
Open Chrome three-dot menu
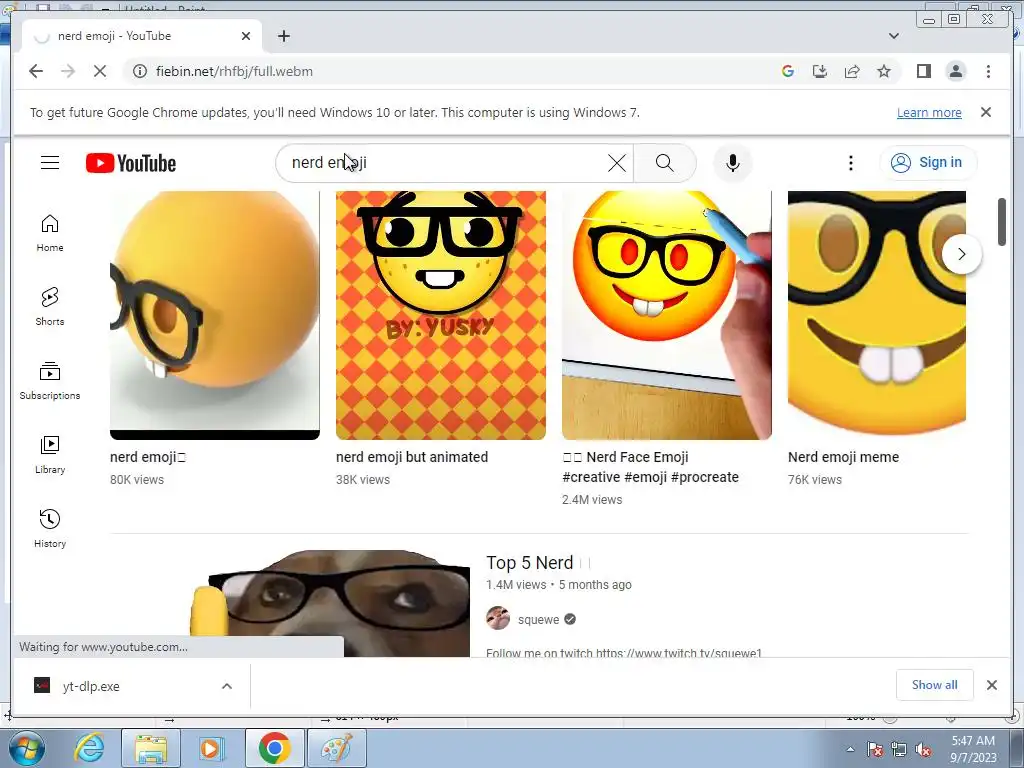point(988,71)
